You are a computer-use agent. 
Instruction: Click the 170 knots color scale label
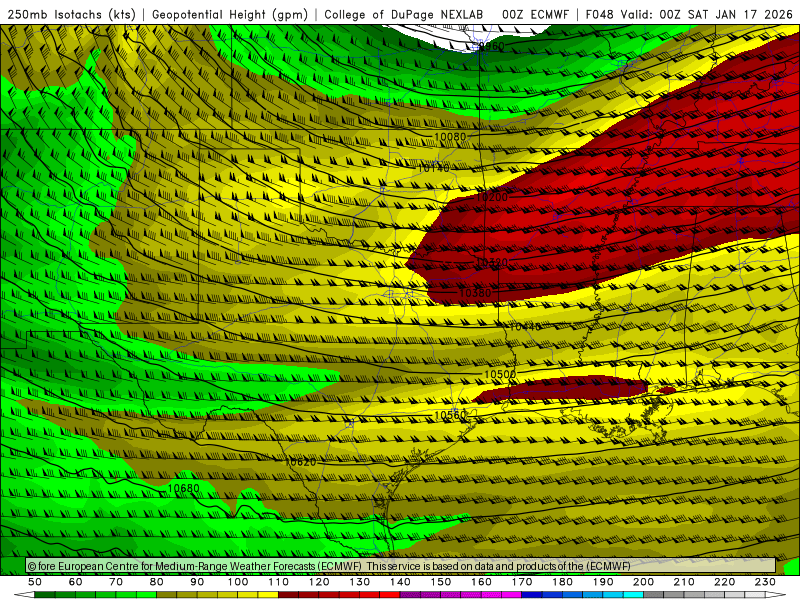click(x=522, y=582)
